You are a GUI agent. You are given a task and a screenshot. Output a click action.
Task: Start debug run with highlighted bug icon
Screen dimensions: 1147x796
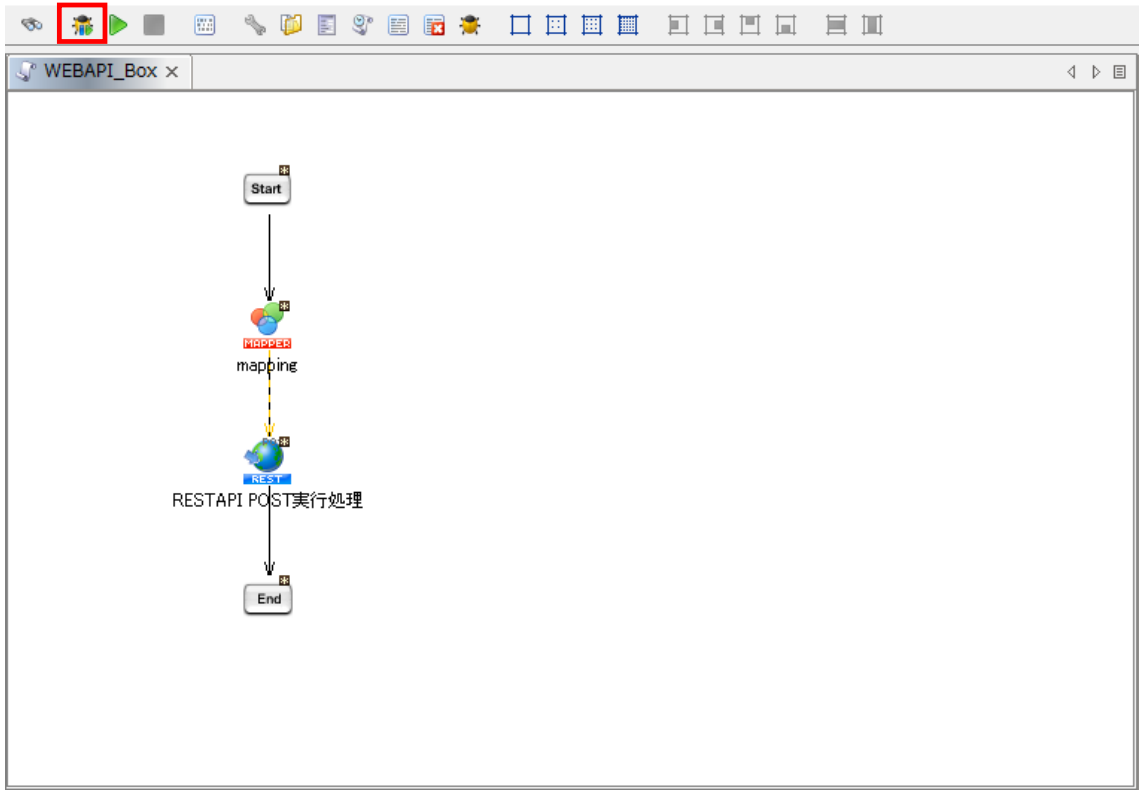[82, 26]
